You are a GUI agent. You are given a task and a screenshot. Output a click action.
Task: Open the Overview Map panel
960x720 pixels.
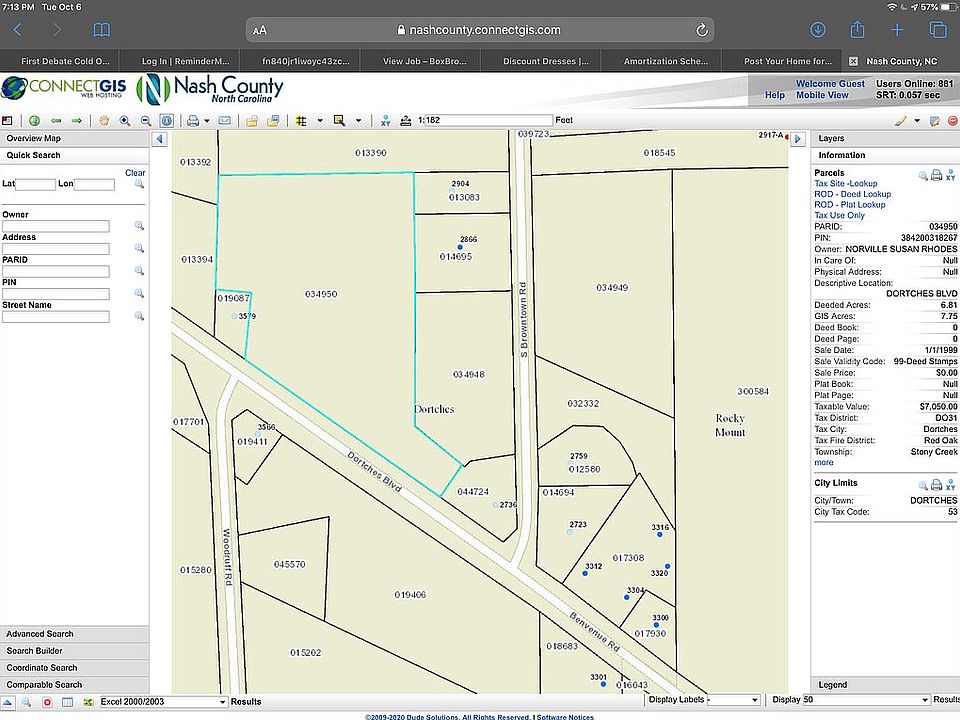click(74, 138)
